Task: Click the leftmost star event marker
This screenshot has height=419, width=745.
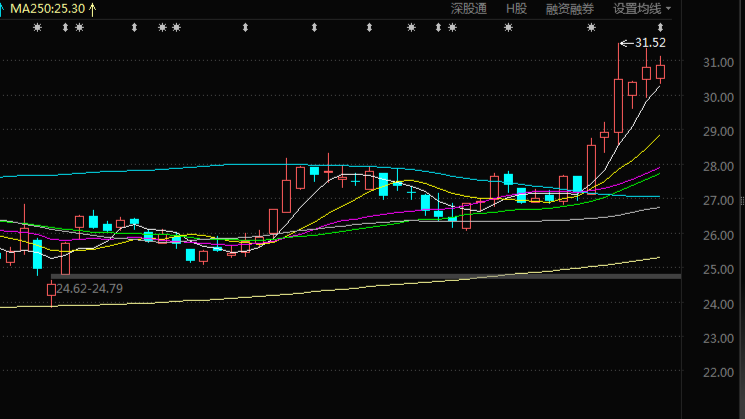Action: (x=37, y=28)
